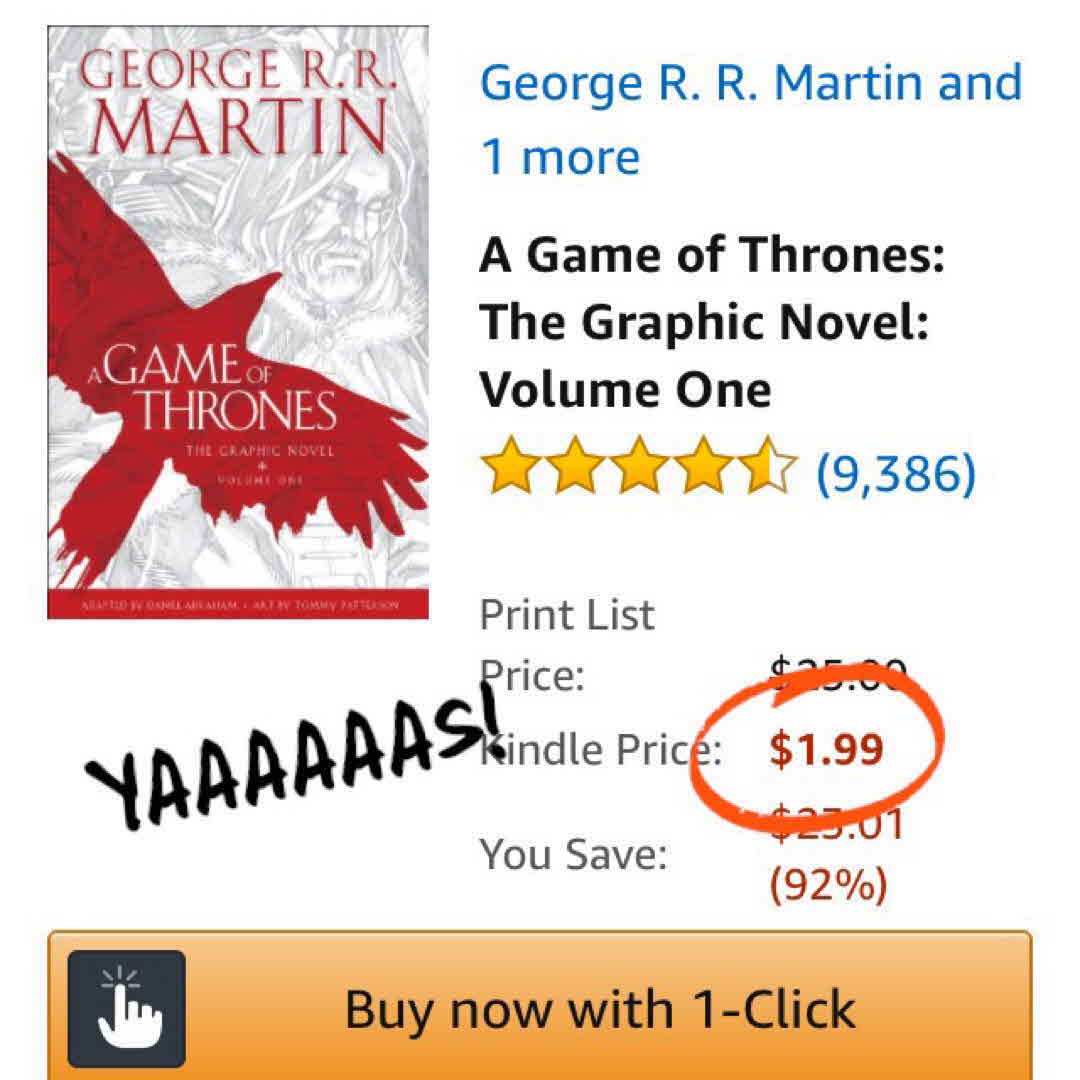The height and width of the screenshot is (1080, 1080).
Task: Tap the 1-Click hand pointer icon
Action: click(x=126, y=1008)
